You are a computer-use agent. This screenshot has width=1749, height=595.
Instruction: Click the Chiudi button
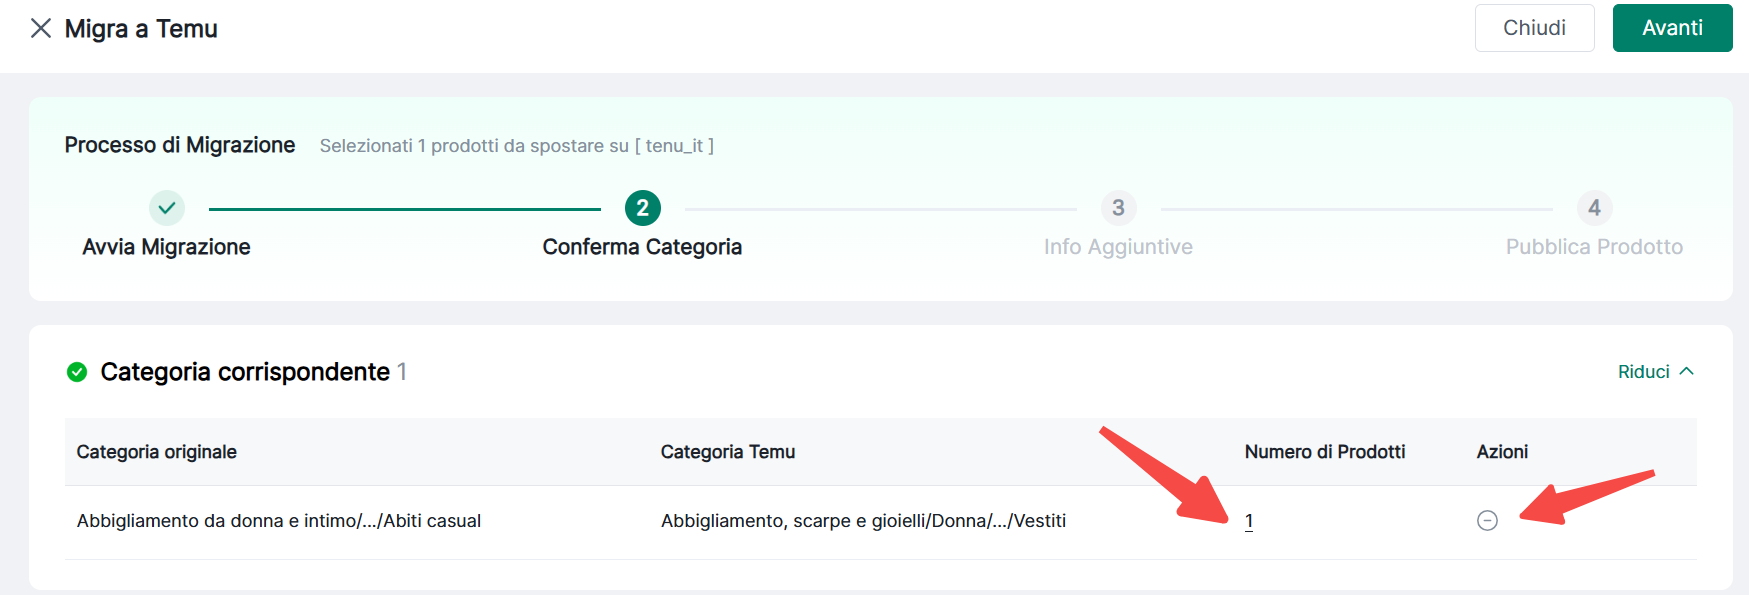[1534, 28]
